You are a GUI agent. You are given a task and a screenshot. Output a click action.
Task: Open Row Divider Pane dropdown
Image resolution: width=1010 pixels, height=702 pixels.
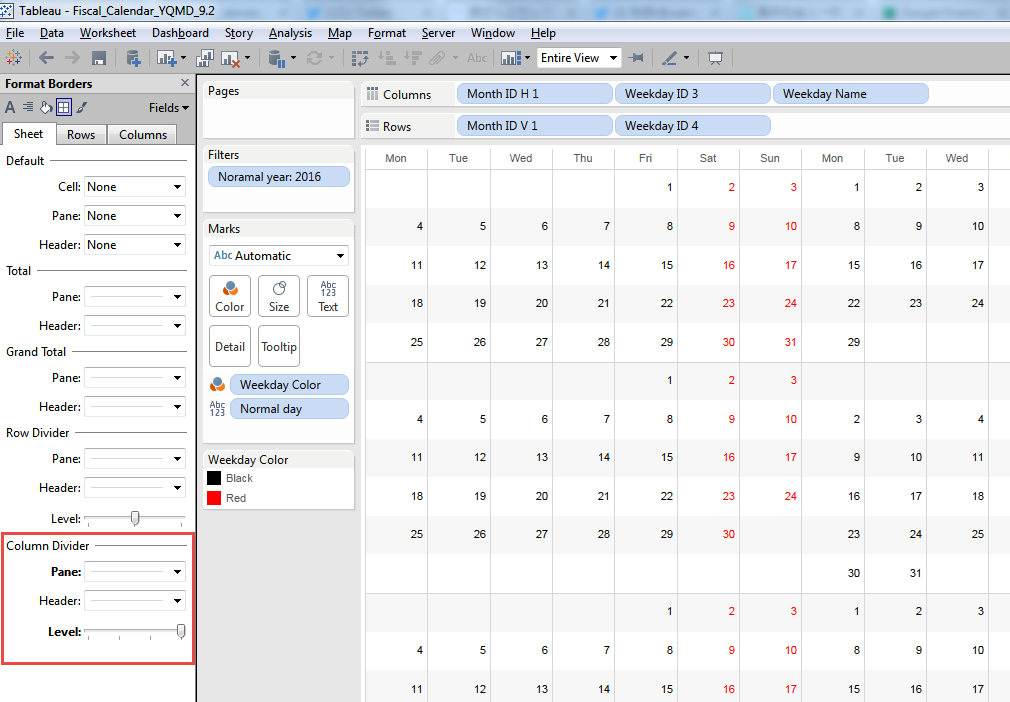coord(135,459)
